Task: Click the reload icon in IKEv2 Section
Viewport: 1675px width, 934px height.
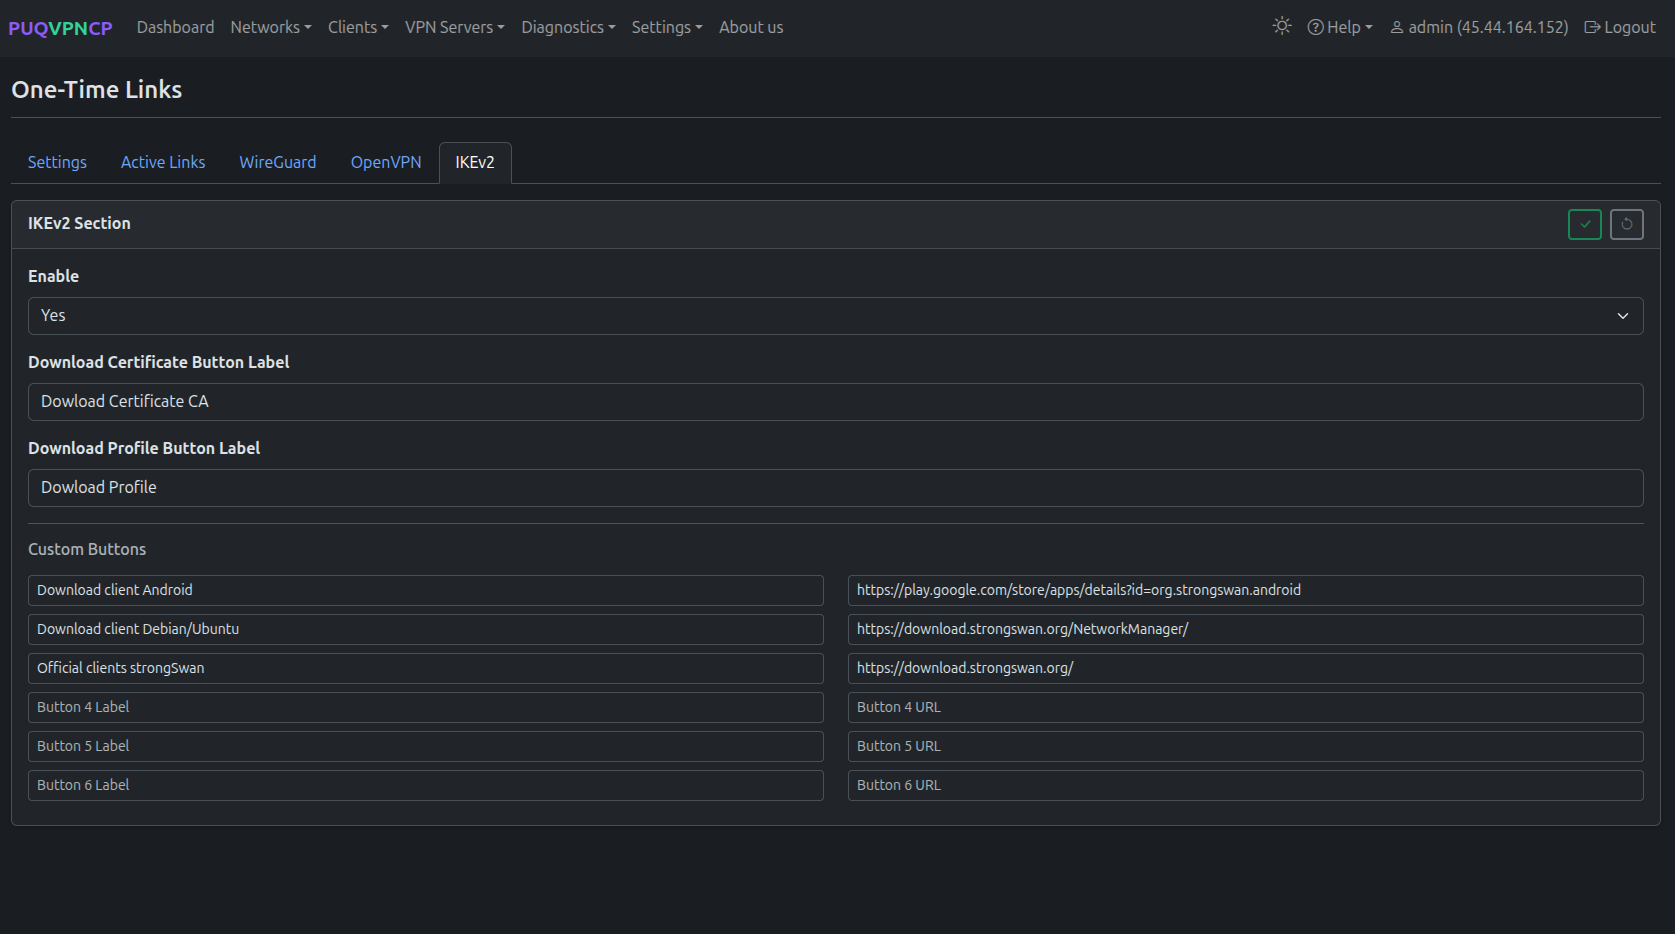Action: click(1627, 224)
